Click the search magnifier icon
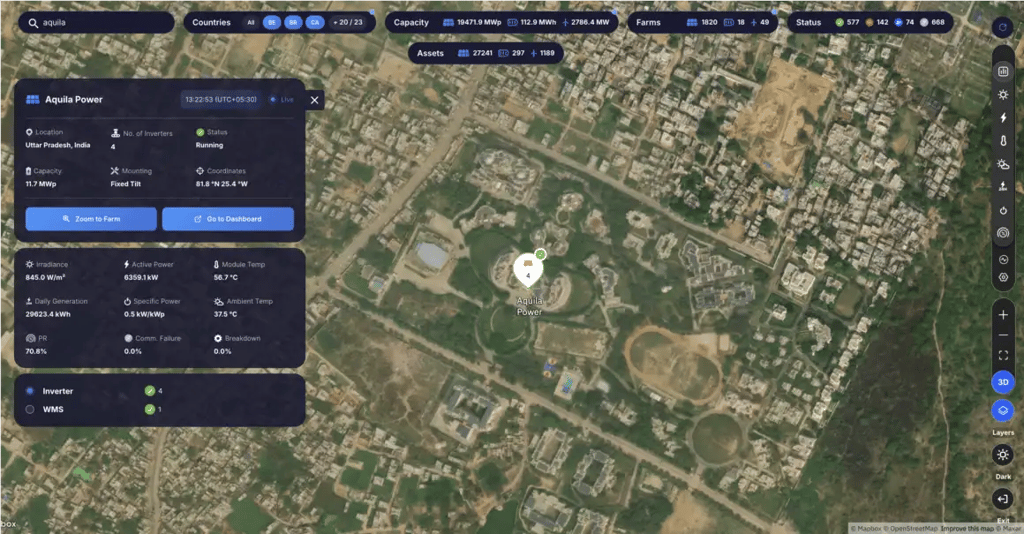This screenshot has width=1024, height=534. (33, 23)
